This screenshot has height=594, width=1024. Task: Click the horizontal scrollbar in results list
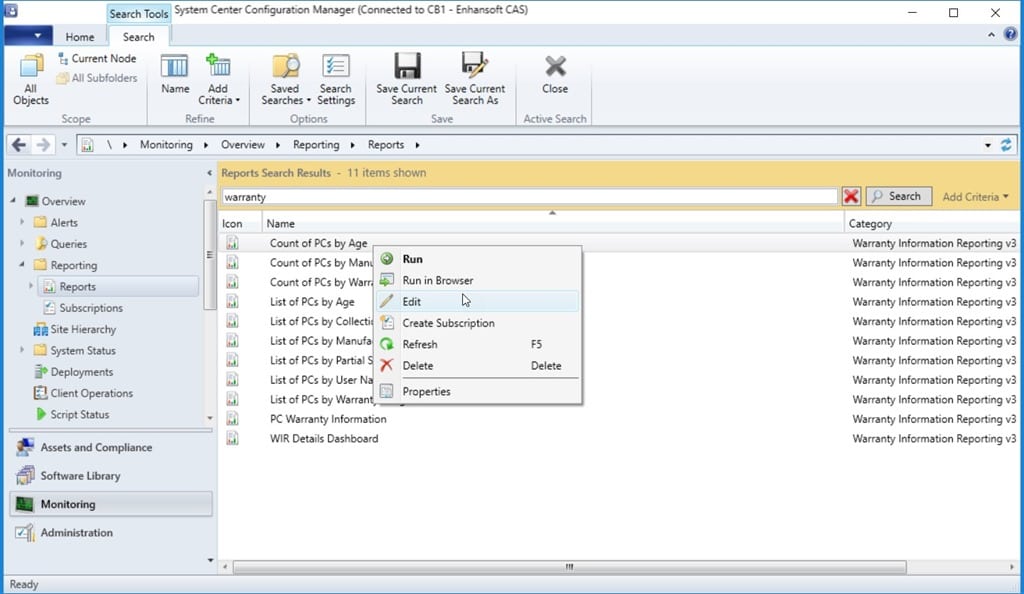click(569, 567)
